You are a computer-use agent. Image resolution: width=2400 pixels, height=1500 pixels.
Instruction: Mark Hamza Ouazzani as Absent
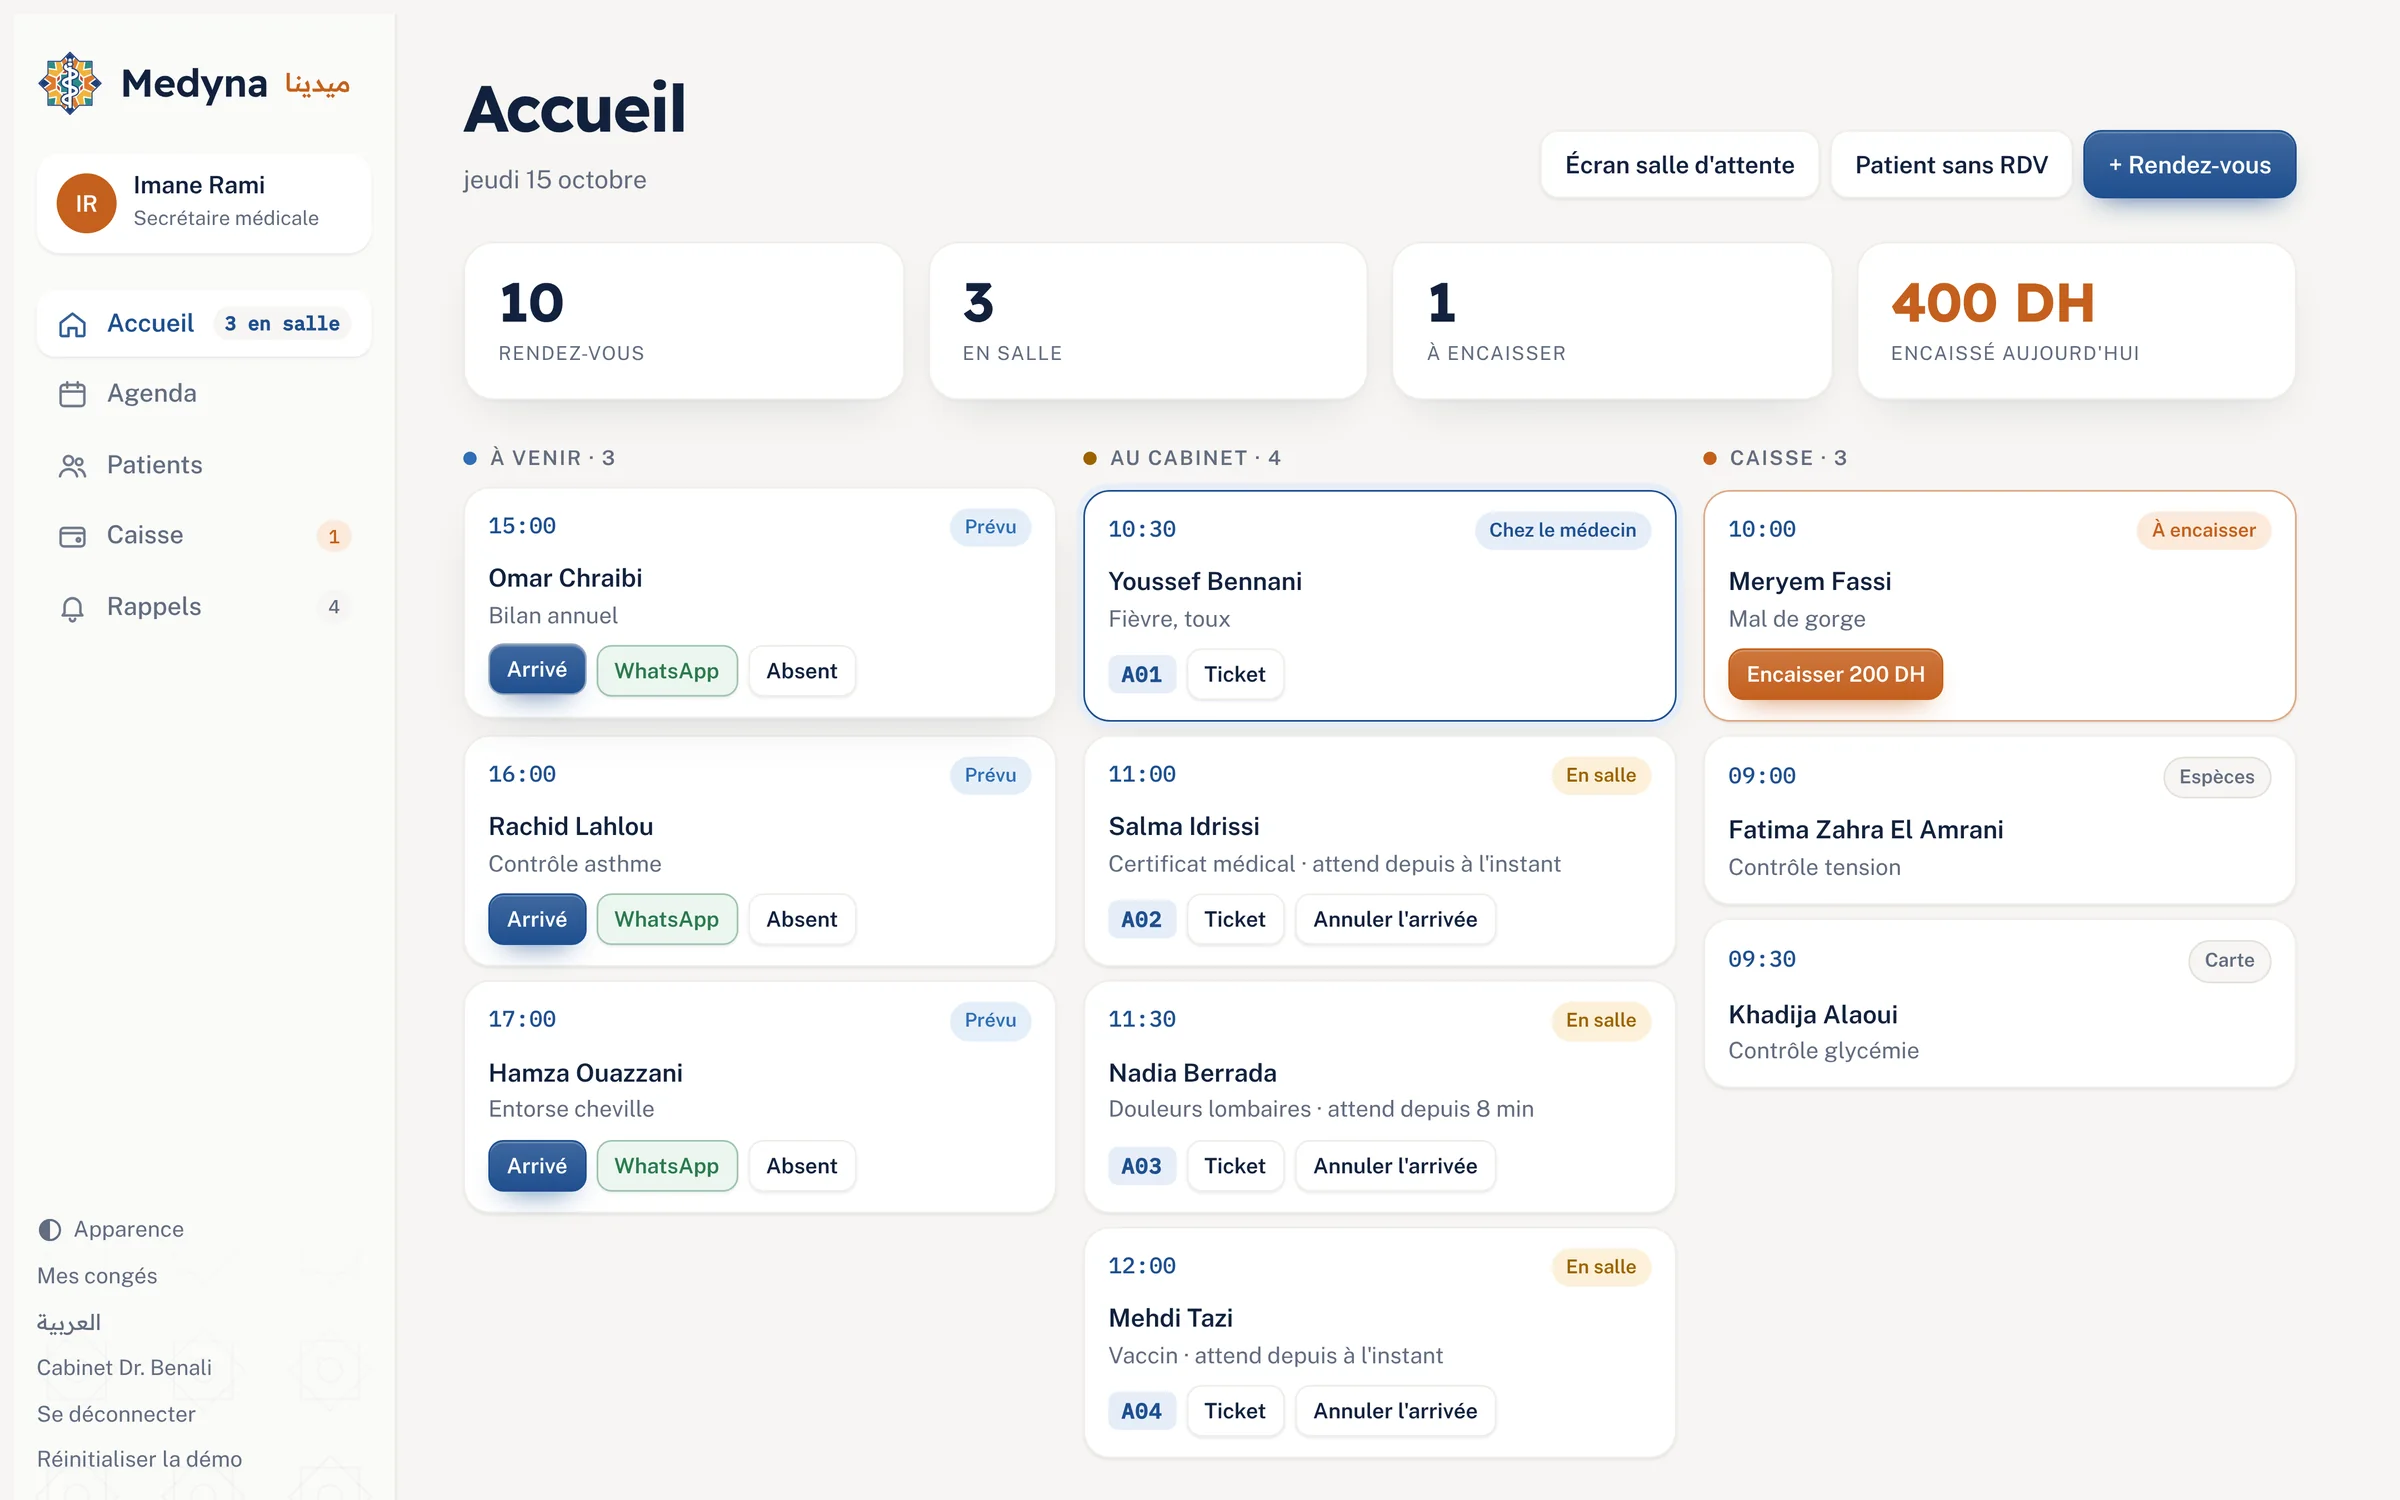coord(802,1166)
